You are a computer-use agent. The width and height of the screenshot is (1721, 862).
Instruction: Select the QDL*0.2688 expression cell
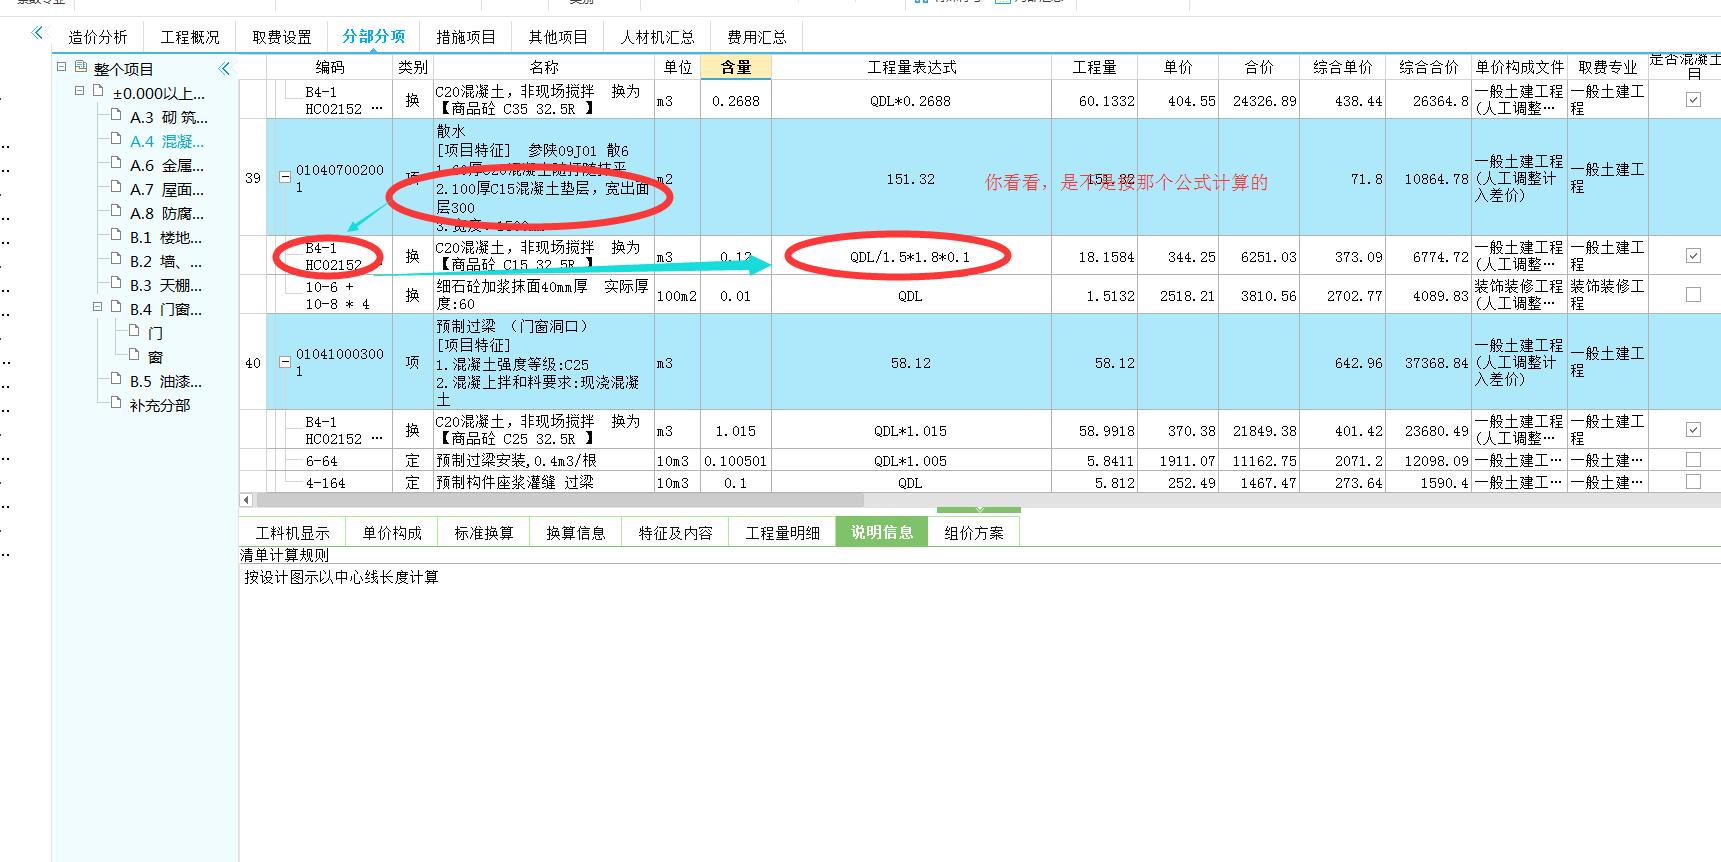click(x=911, y=100)
